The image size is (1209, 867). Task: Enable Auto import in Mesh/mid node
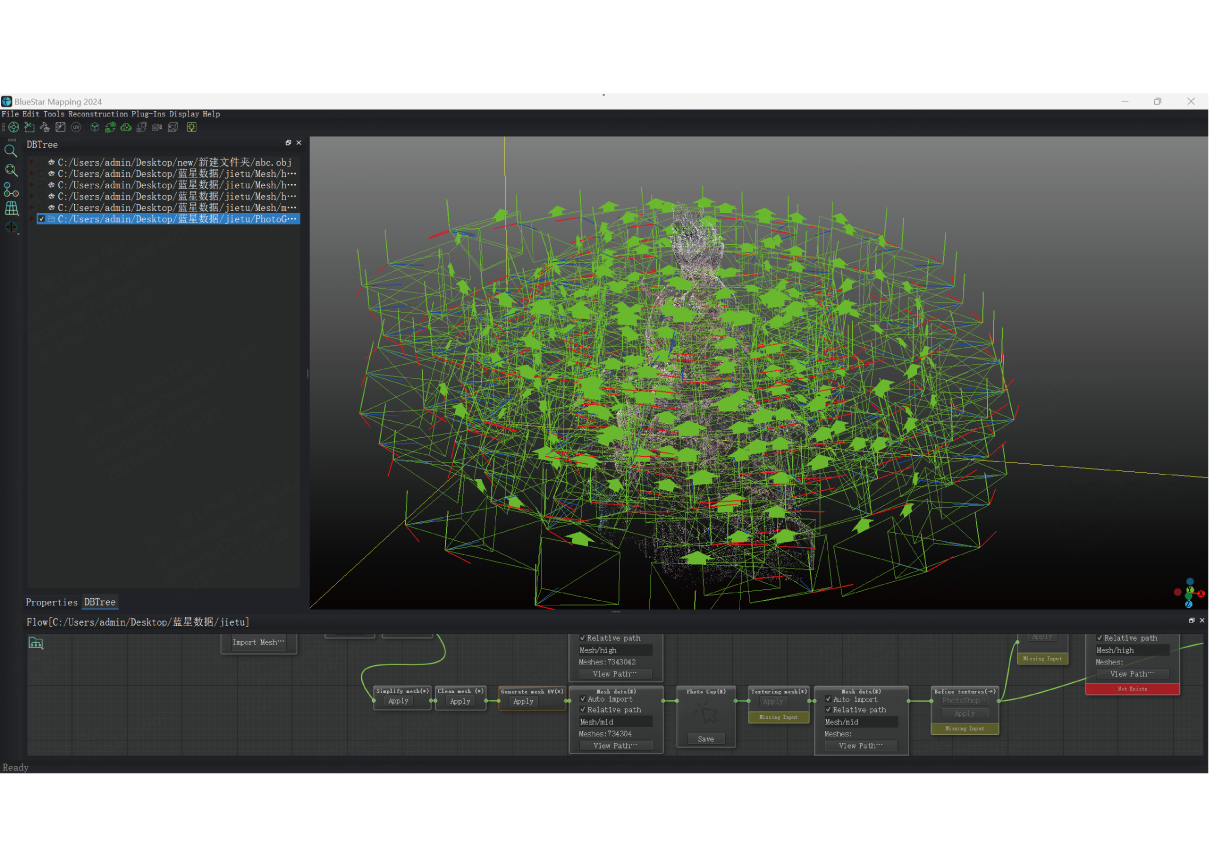[585, 699]
